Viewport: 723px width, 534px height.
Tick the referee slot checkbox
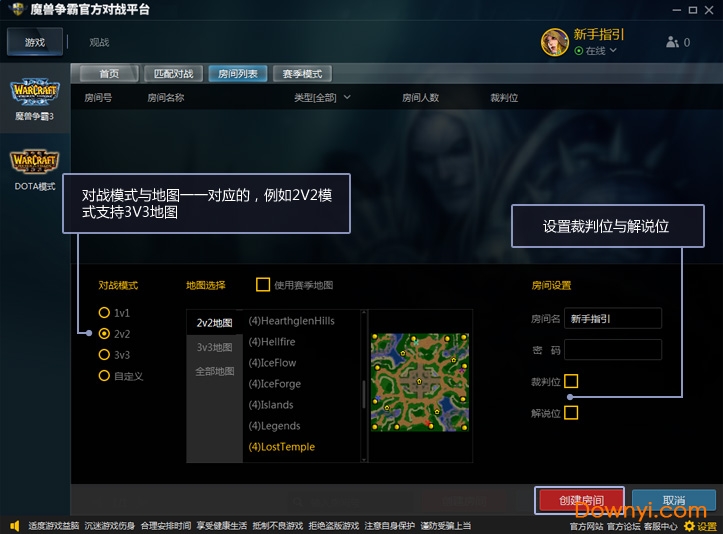tap(571, 381)
